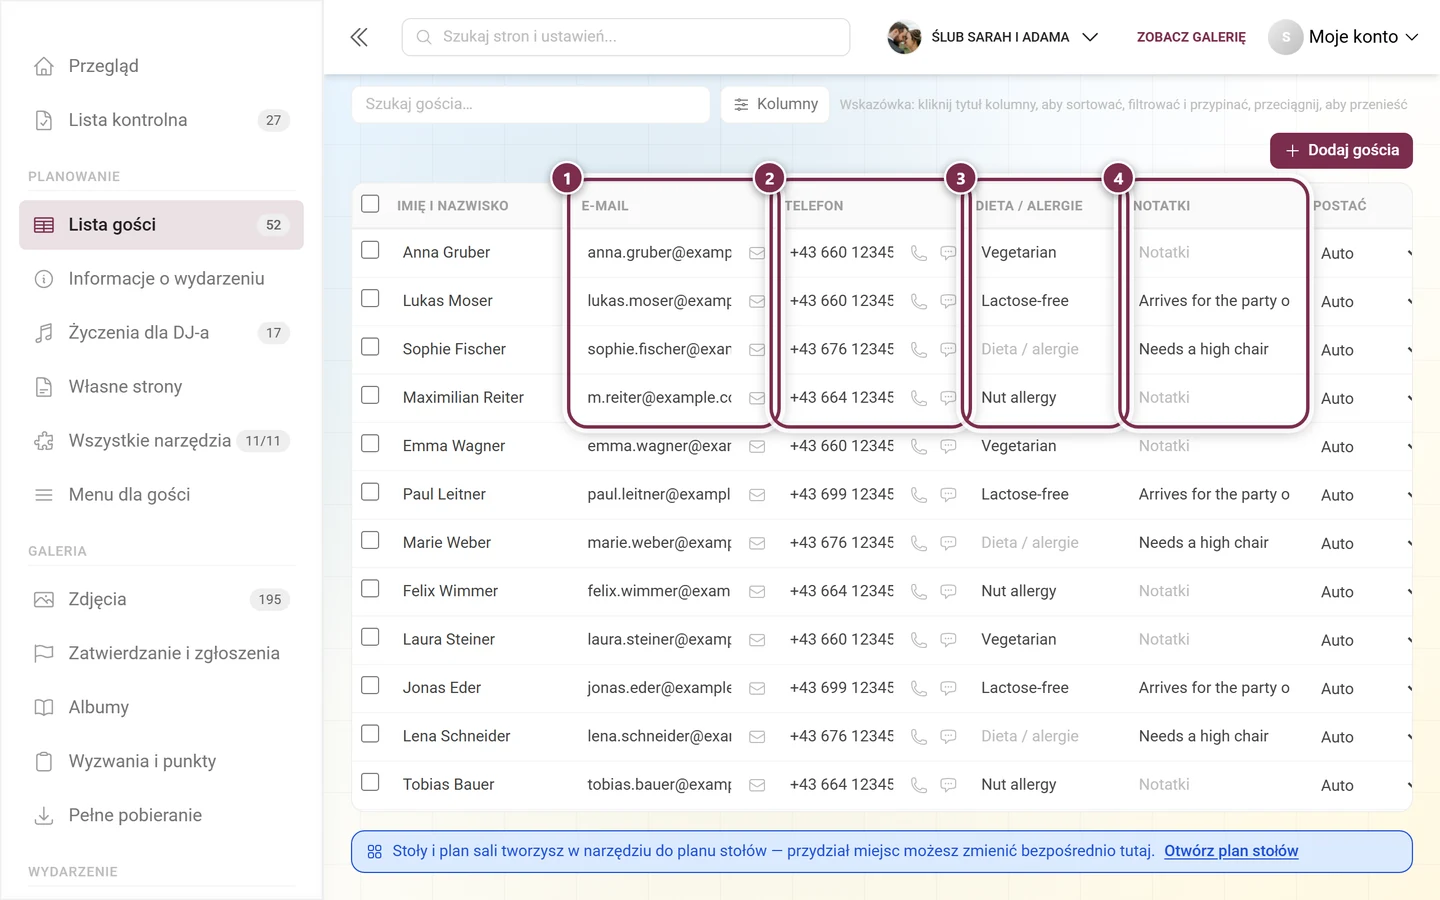Image resolution: width=1440 pixels, height=900 pixels.
Task: Open Przegląd in the sidebar
Action: [x=161, y=66]
